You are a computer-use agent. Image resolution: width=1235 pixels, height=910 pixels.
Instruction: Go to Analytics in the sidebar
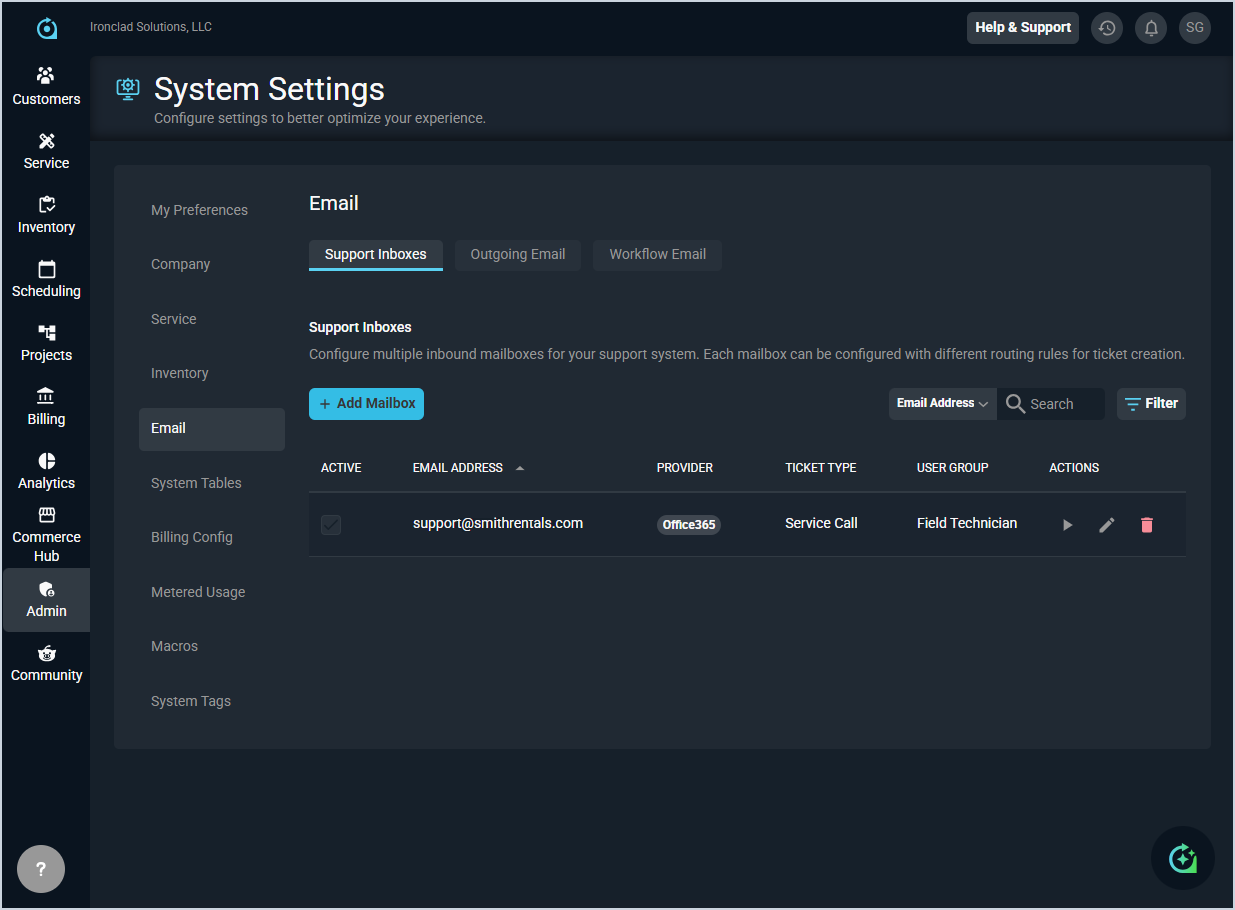coord(46,471)
